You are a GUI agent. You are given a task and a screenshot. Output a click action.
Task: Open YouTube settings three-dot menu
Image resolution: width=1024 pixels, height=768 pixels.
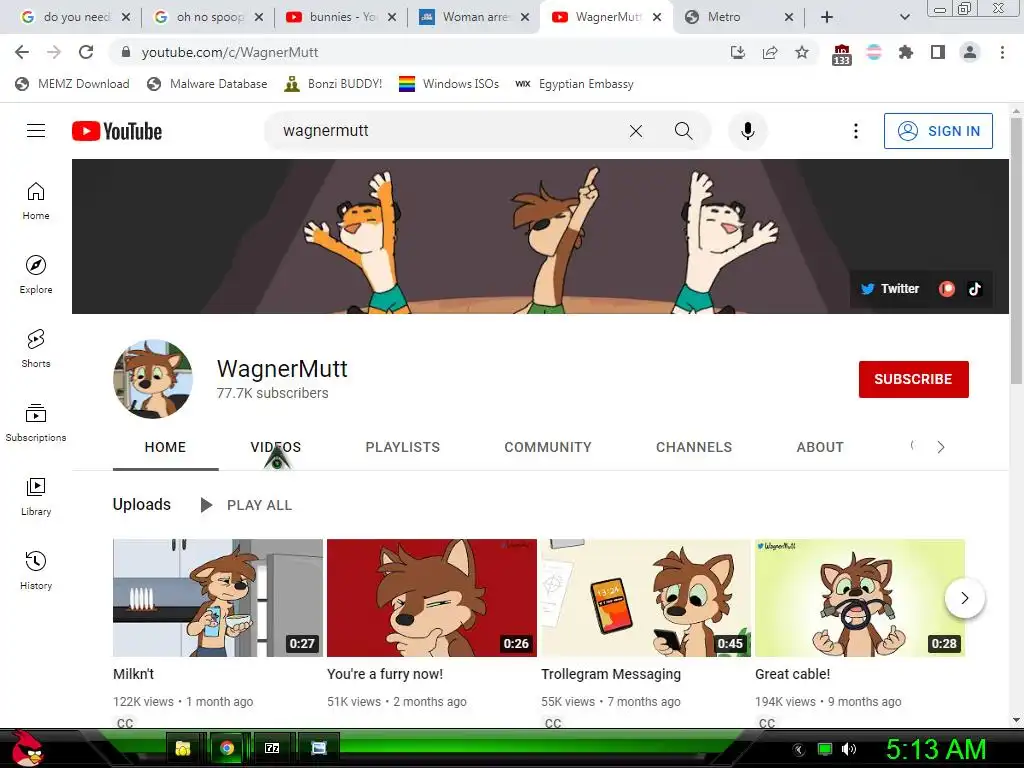click(856, 131)
